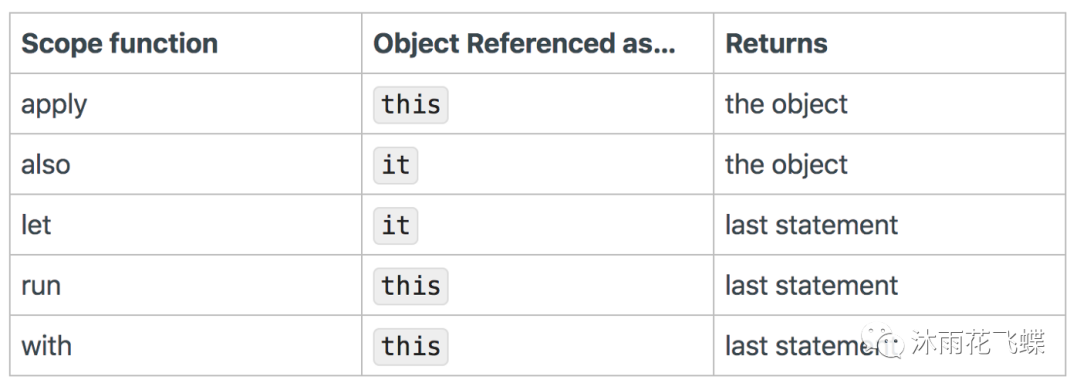Click the 'it' code tag in let row
Viewport: 1080px width, 390px height.
395,225
